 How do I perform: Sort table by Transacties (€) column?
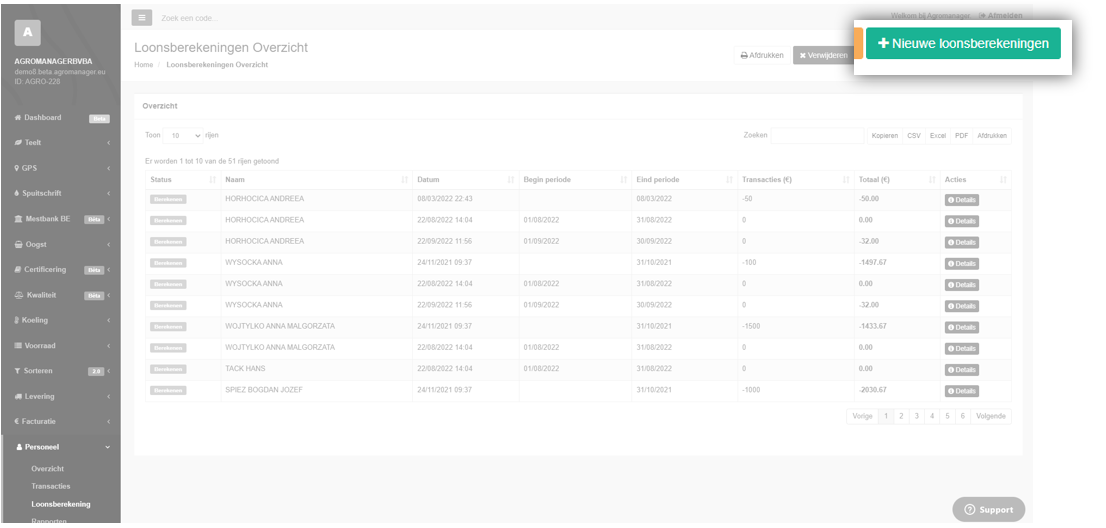tap(796, 180)
